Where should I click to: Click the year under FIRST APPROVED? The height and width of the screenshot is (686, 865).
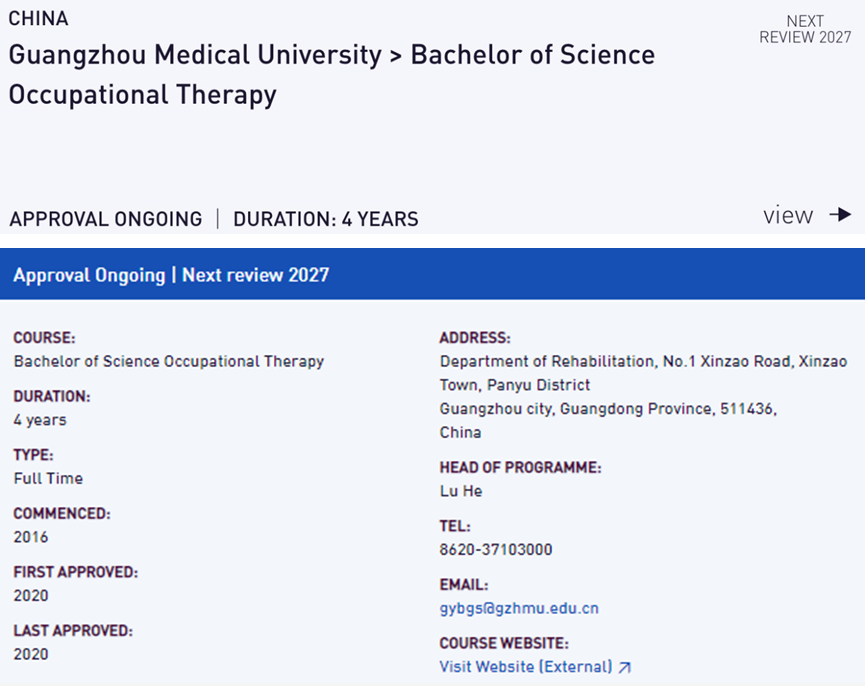tap(31, 596)
